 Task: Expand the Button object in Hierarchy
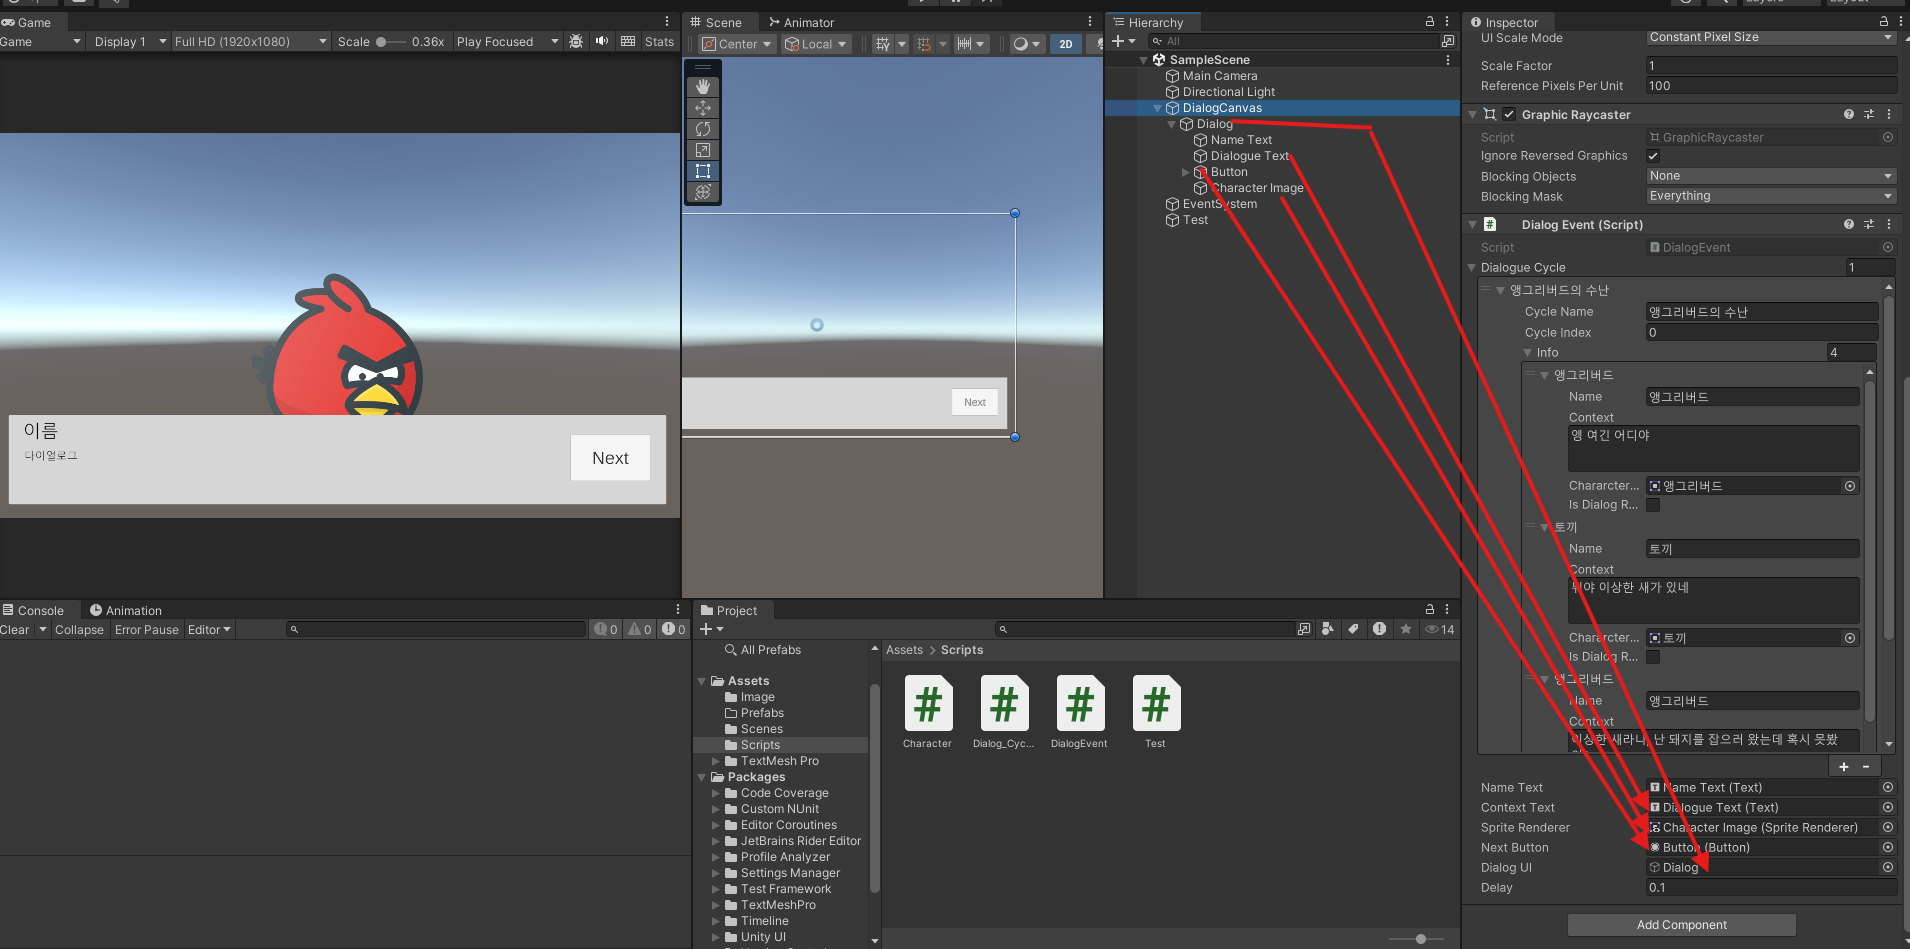point(1186,172)
